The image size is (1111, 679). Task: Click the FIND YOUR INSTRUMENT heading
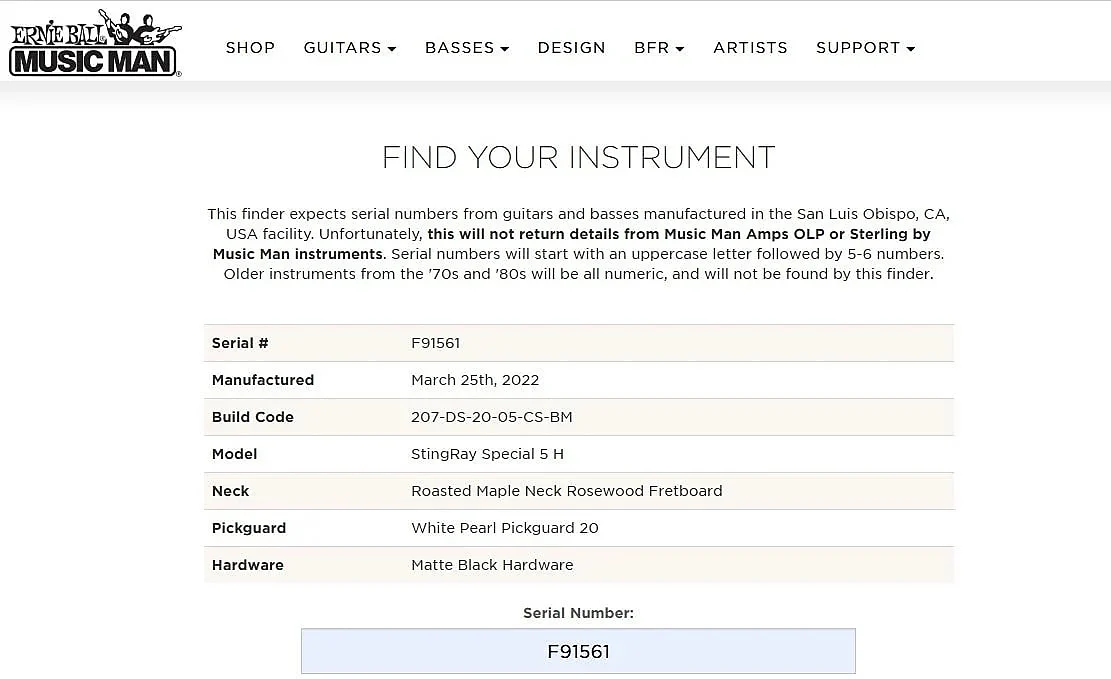578,157
